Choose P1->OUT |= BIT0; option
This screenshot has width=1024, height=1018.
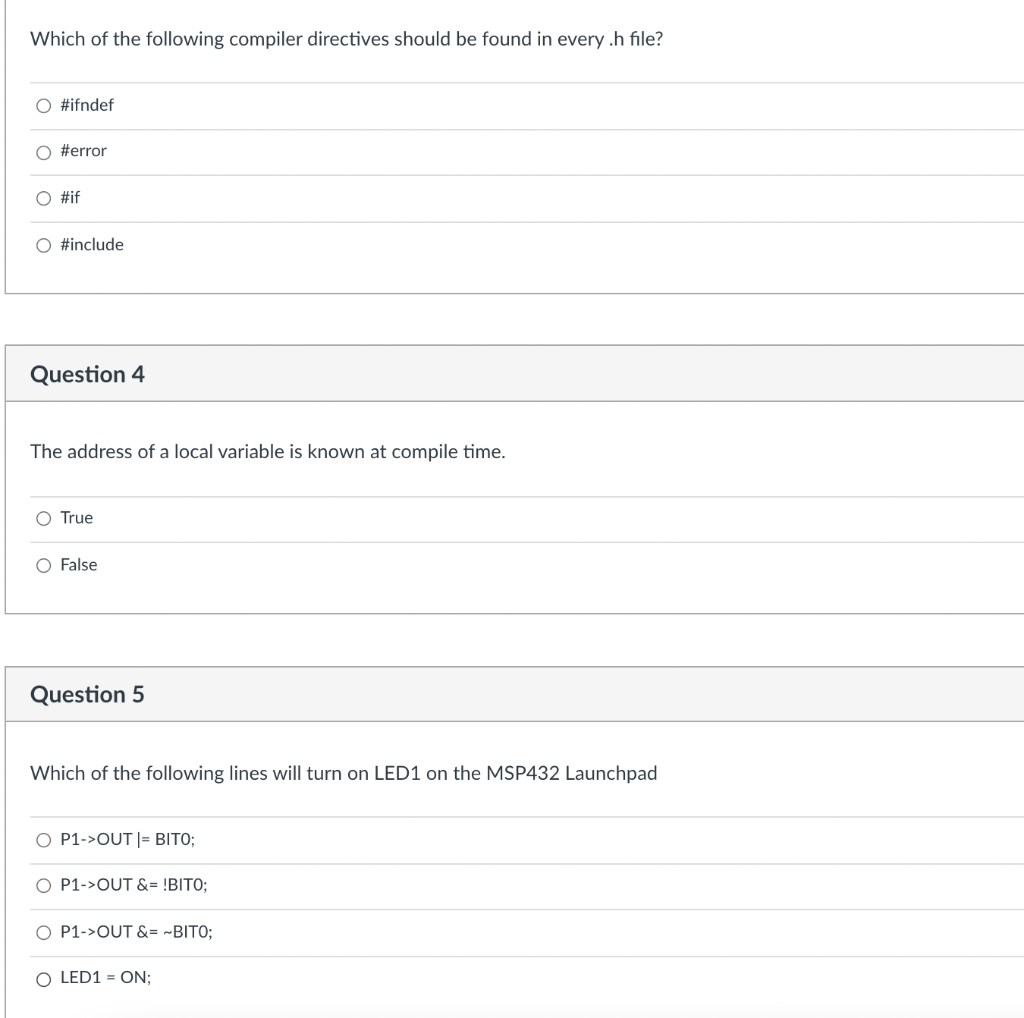click(43, 839)
